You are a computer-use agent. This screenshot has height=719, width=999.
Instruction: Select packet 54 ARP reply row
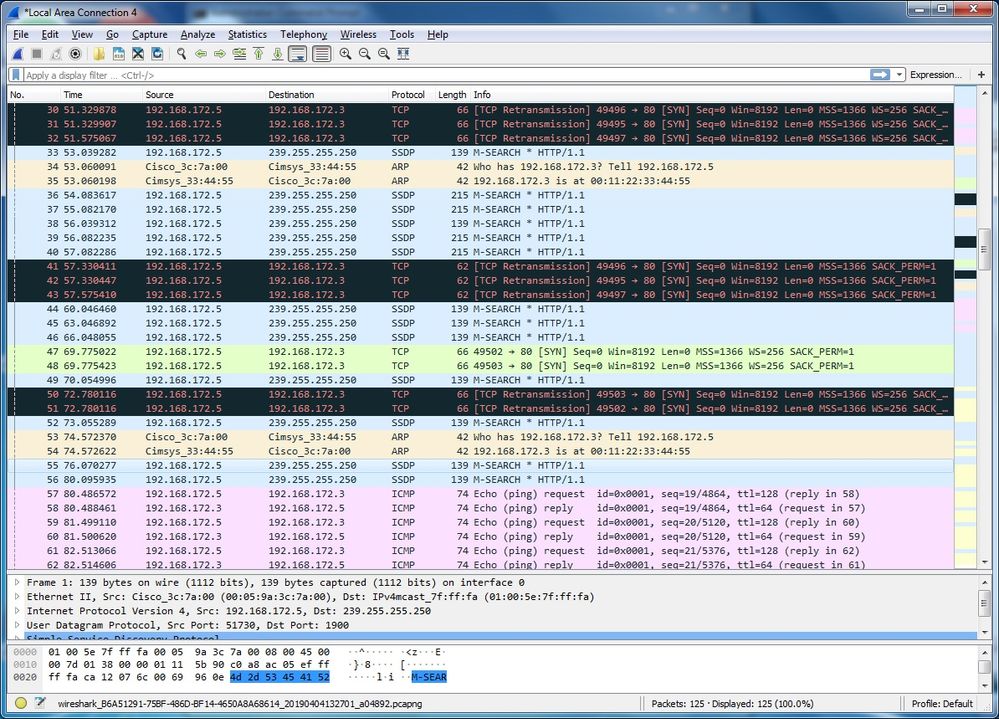pos(481,451)
